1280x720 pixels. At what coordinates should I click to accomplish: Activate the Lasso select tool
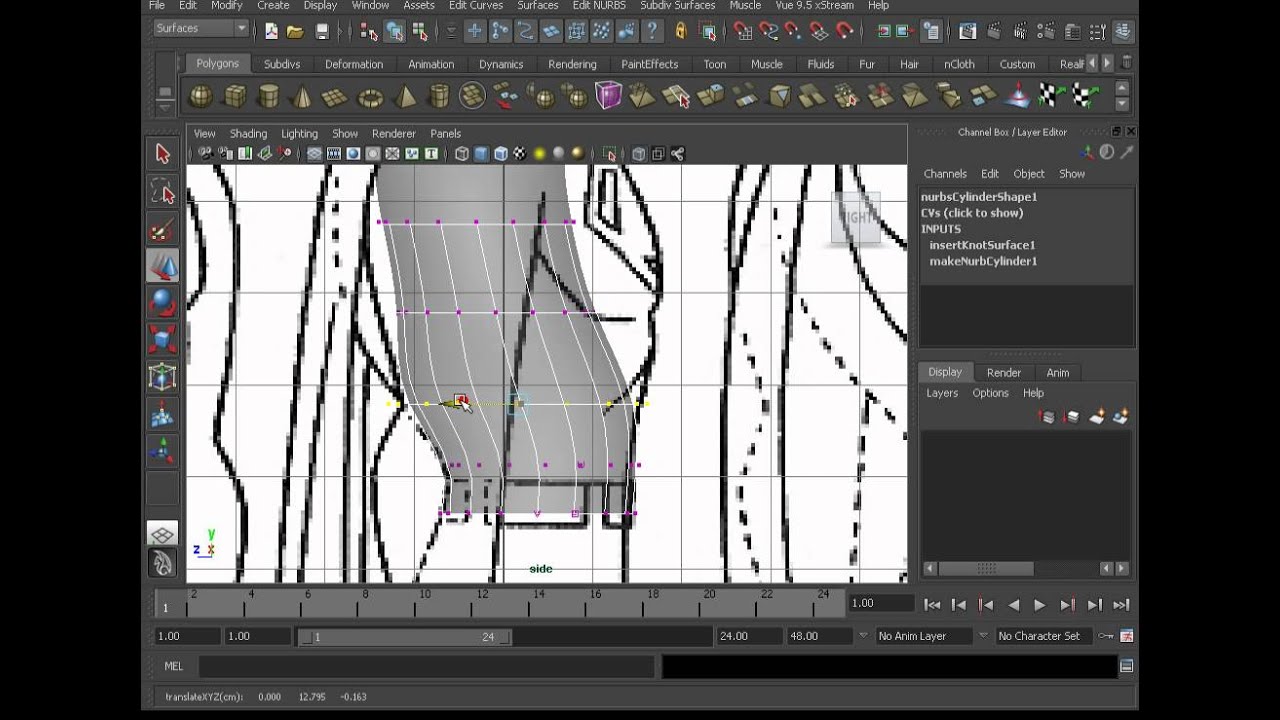click(162, 191)
